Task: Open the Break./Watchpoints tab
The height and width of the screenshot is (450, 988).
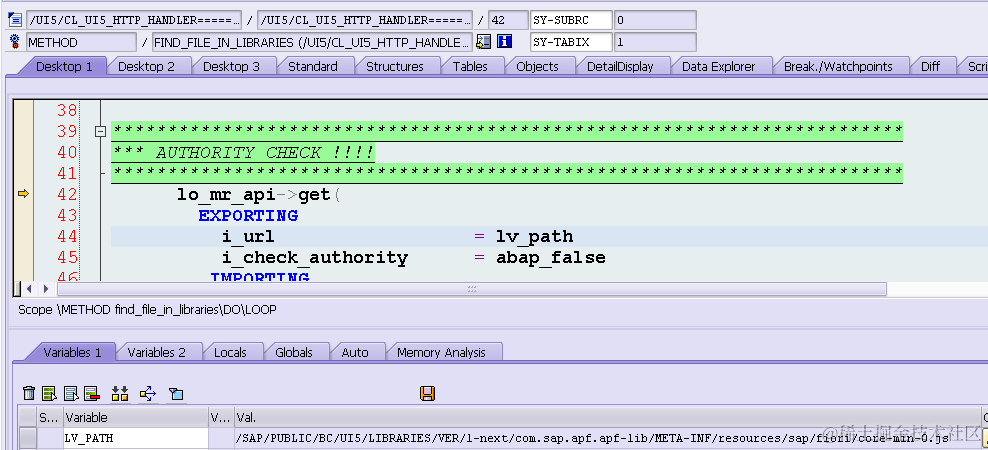Action: click(x=838, y=66)
